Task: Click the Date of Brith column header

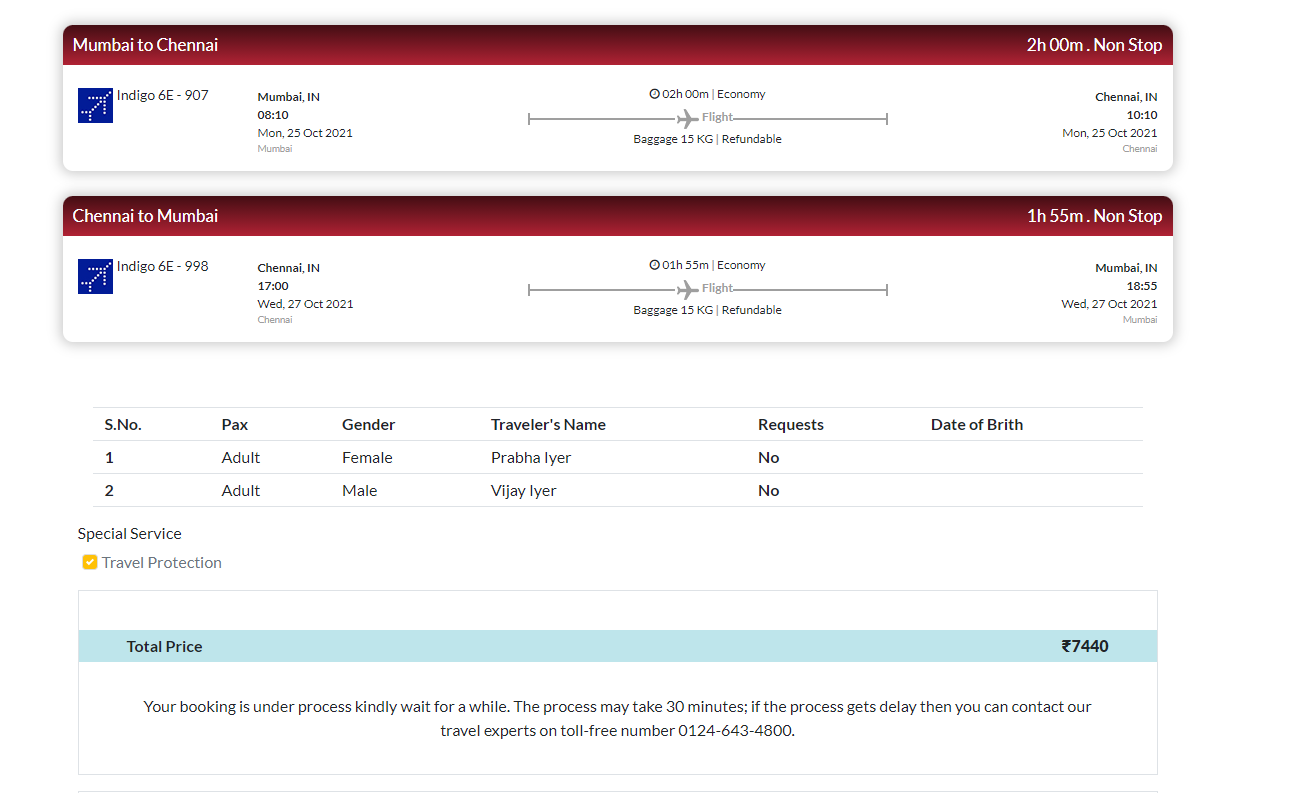Action: (976, 424)
